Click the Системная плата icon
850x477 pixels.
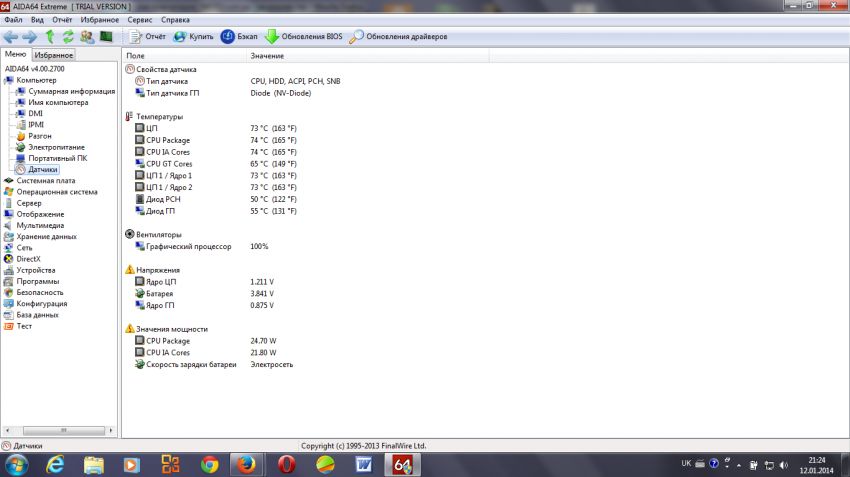(9, 181)
